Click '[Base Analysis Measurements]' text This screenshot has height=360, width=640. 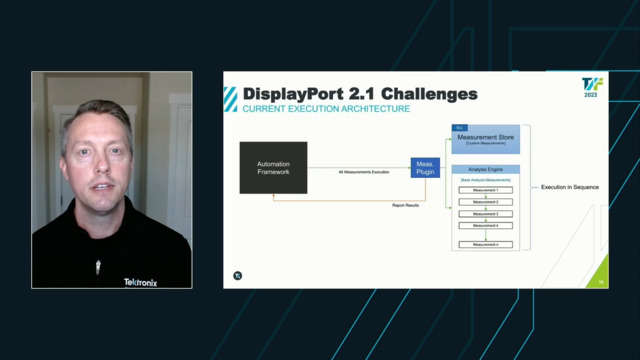pyautogui.click(x=486, y=180)
